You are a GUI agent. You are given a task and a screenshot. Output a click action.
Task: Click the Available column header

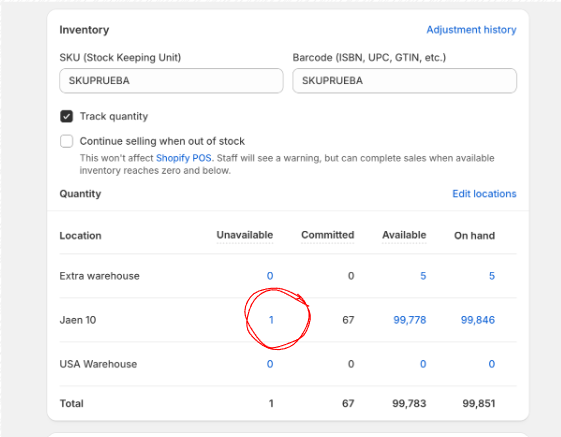pos(404,235)
